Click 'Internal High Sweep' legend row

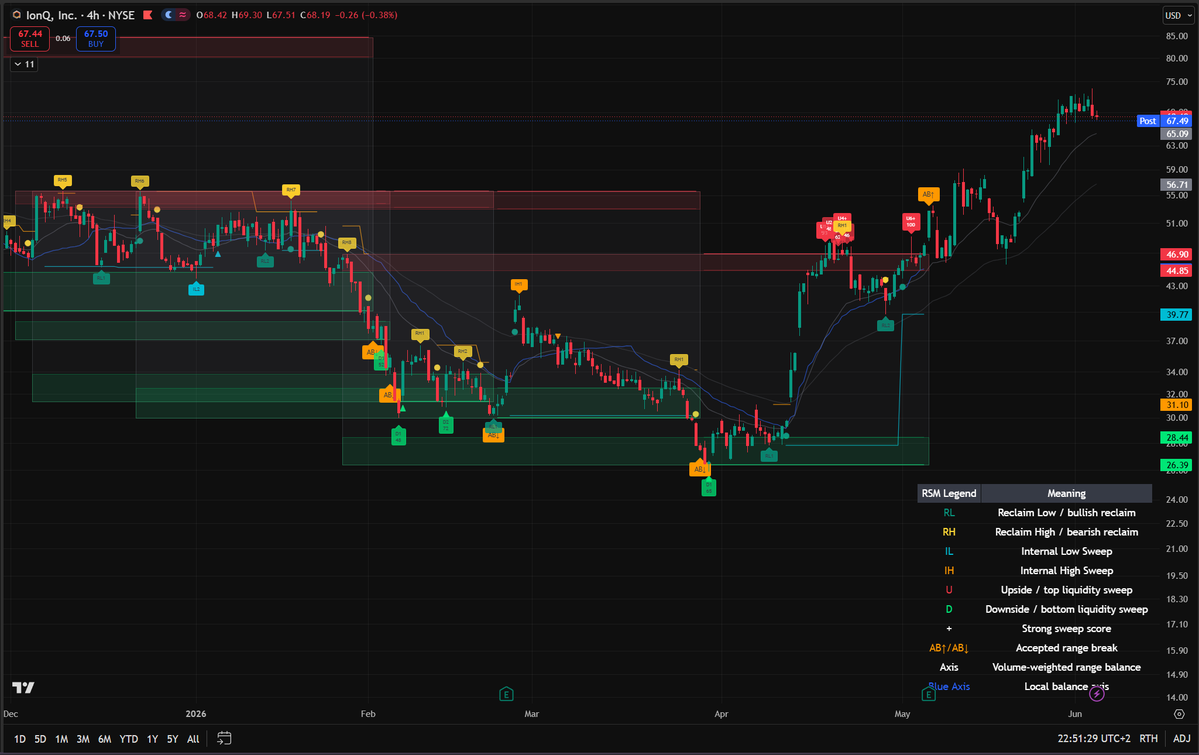tap(1035, 571)
